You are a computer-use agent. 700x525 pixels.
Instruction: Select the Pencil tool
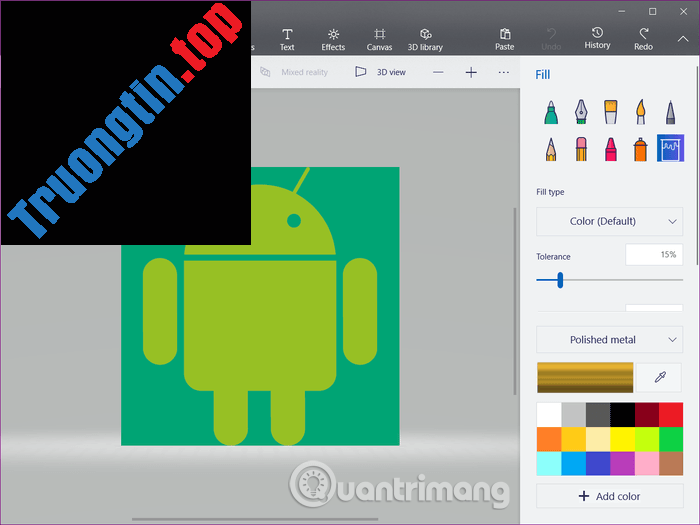[551, 149]
